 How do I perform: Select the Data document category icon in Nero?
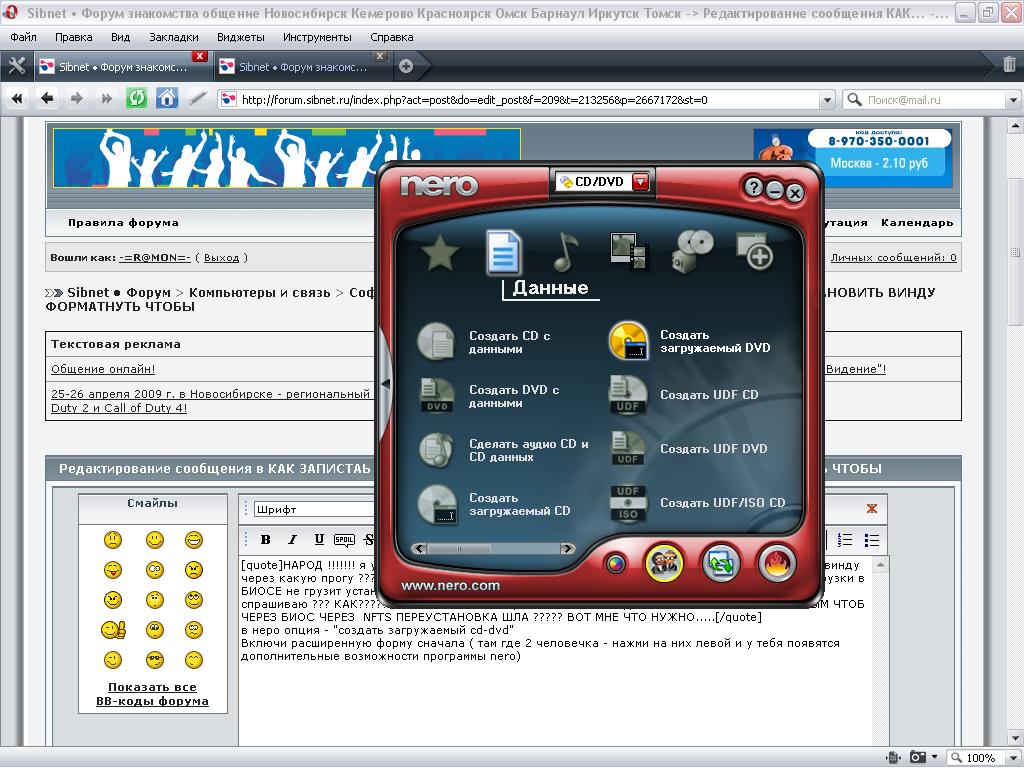tap(503, 252)
